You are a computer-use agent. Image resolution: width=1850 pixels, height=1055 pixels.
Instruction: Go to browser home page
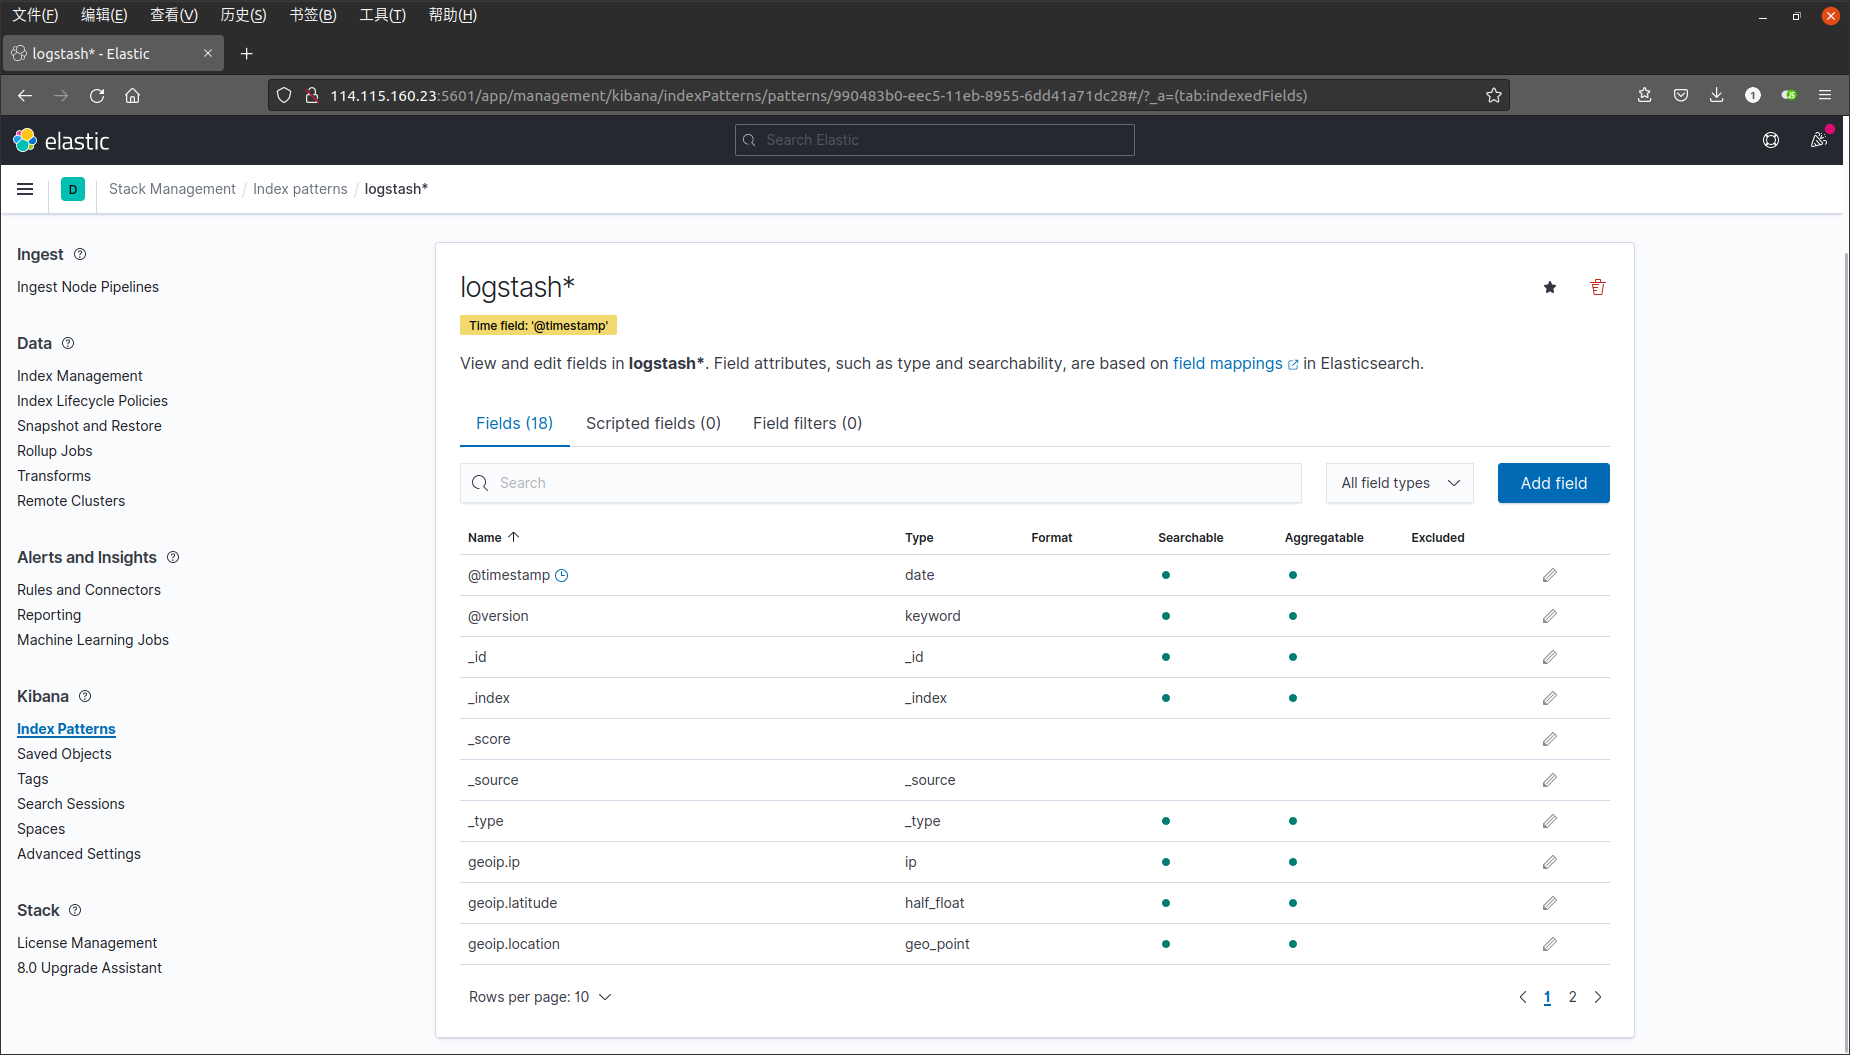[x=132, y=96]
